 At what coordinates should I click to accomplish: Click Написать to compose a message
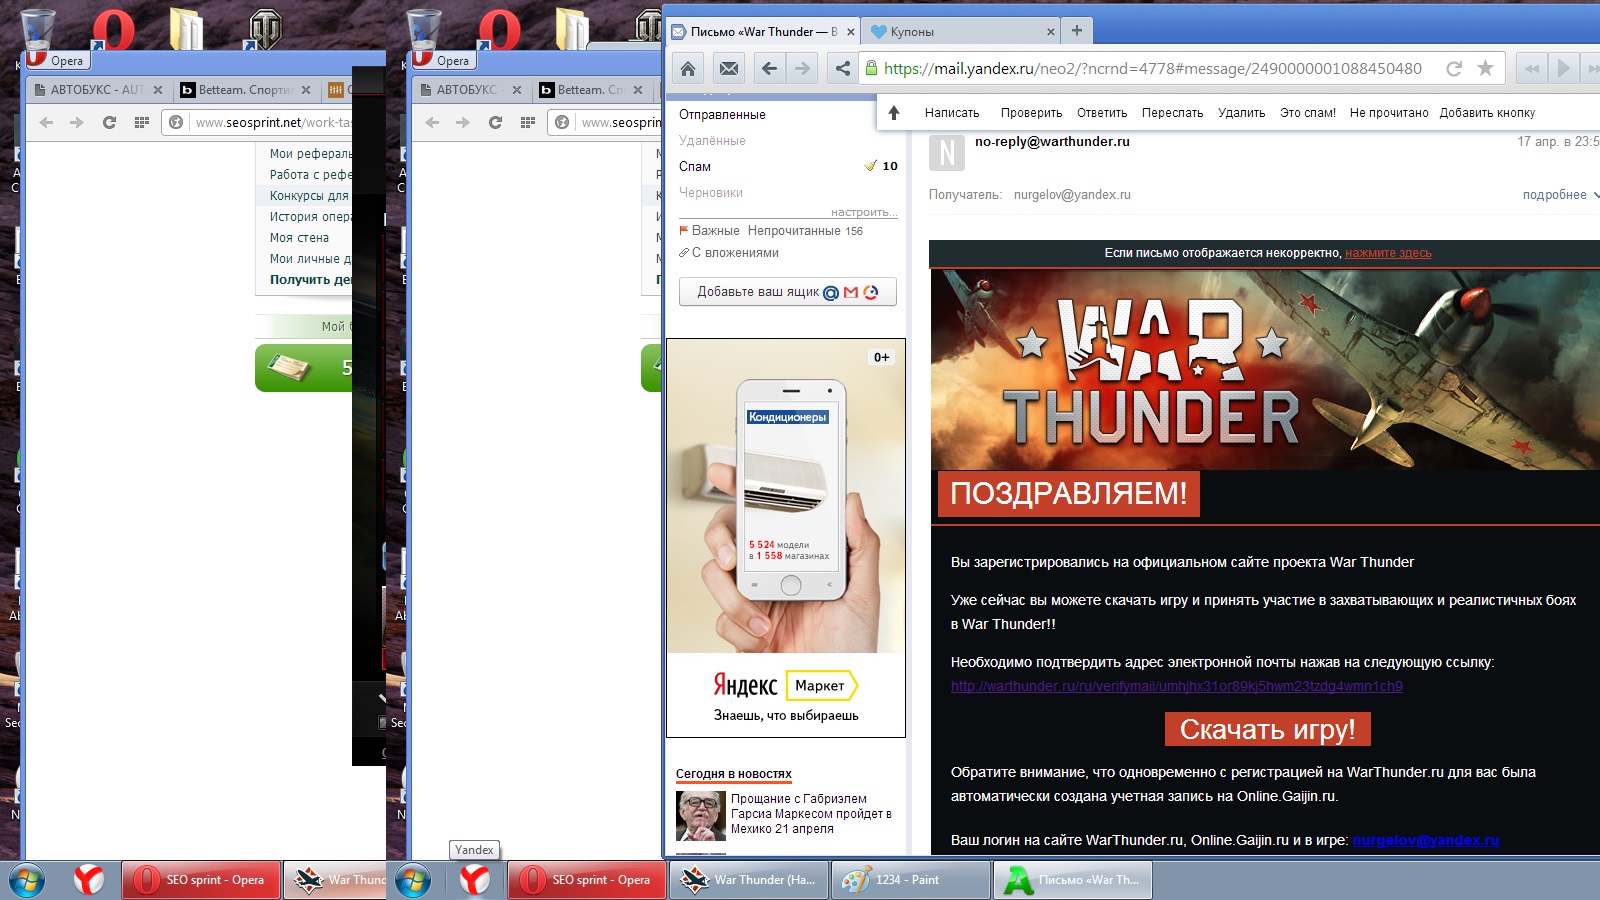pyautogui.click(x=952, y=113)
